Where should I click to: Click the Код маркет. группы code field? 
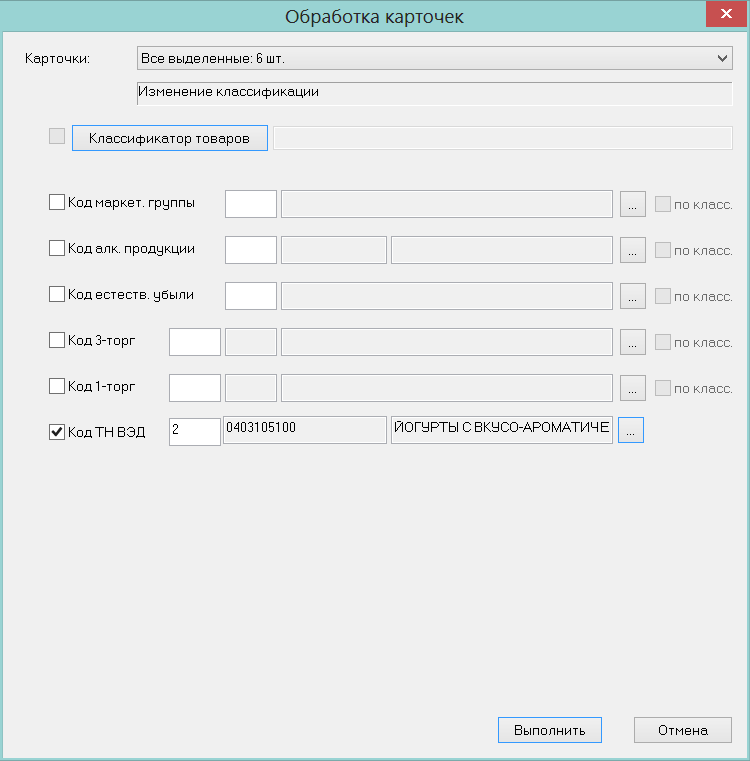[x=251, y=204]
